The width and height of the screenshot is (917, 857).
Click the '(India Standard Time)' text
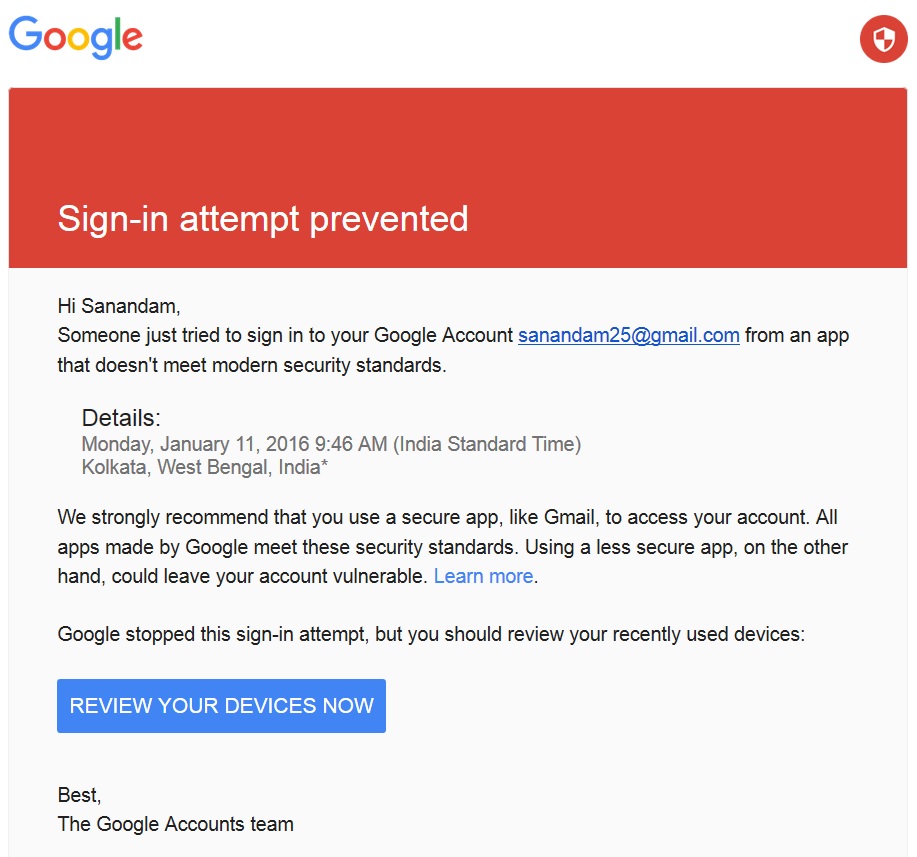tap(487, 444)
